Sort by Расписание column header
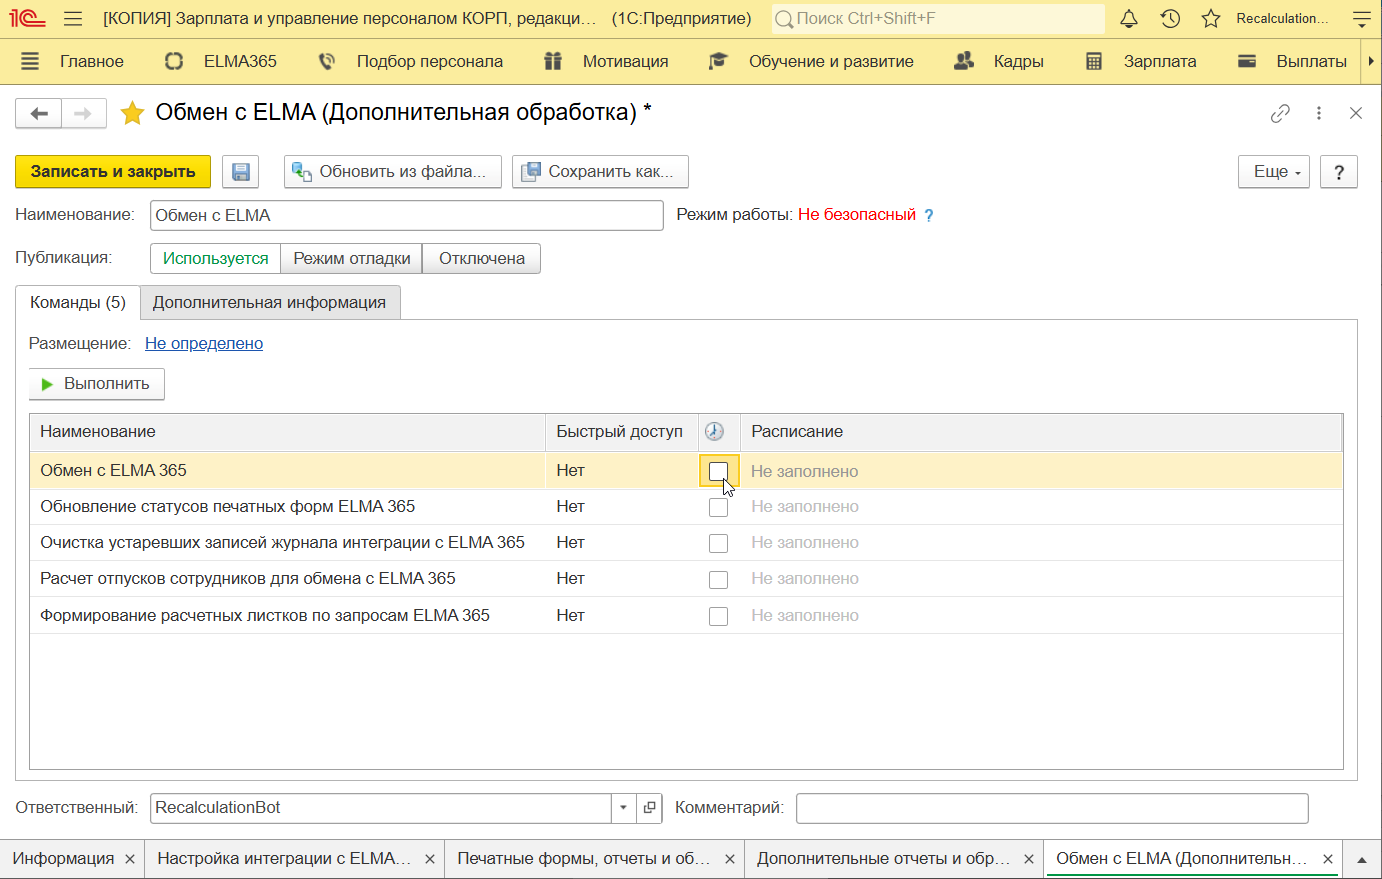This screenshot has height=879, width=1382. (x=1040, y=431)
